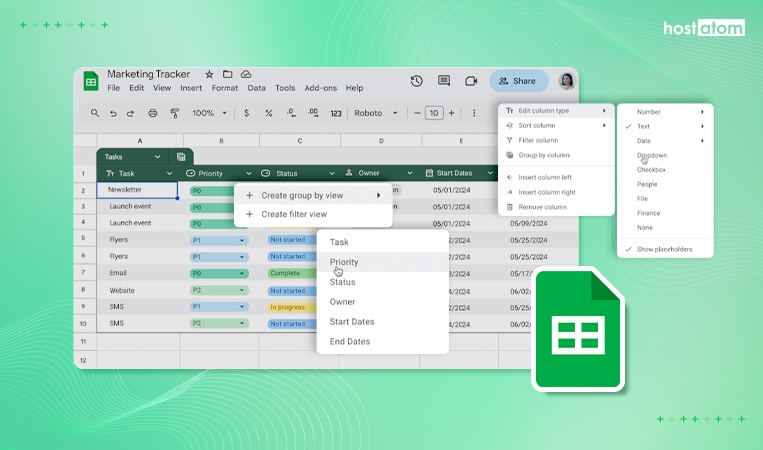This screenshot has height=450, width=763.
Task: Open the Owner column header dropdown
Action: click(x=410, y=173)
